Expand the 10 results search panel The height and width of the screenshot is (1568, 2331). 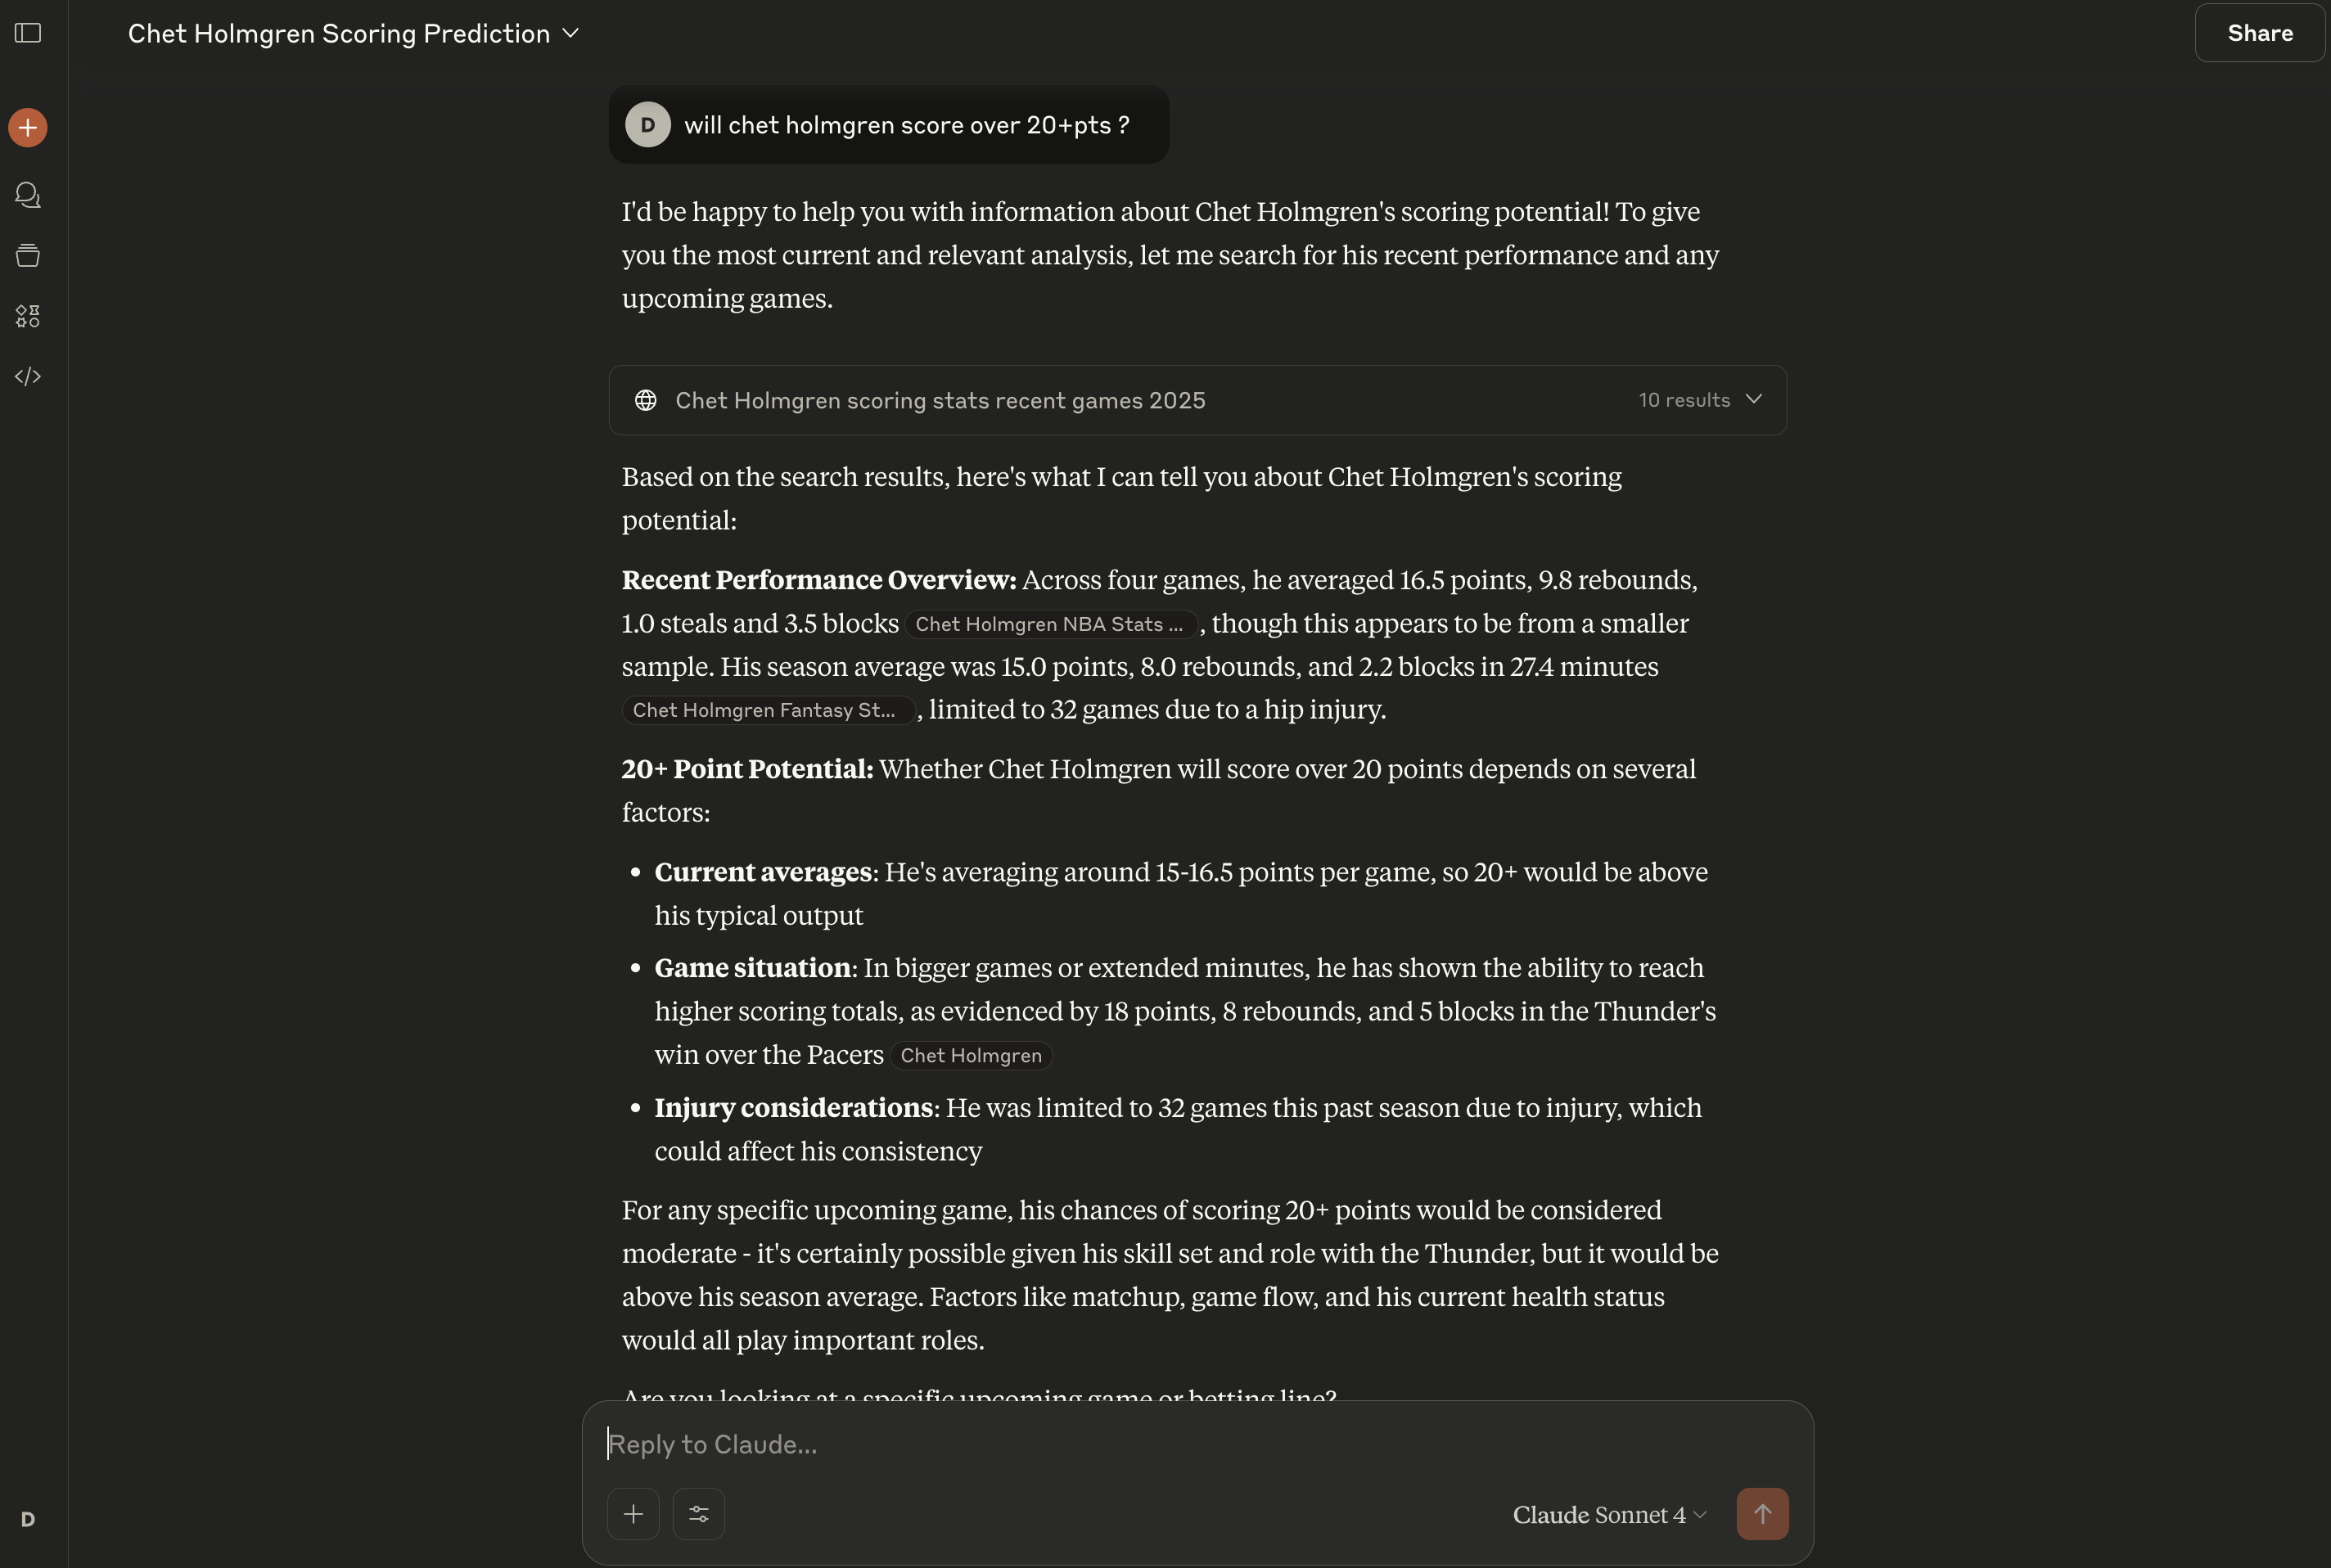point(1700,400)
